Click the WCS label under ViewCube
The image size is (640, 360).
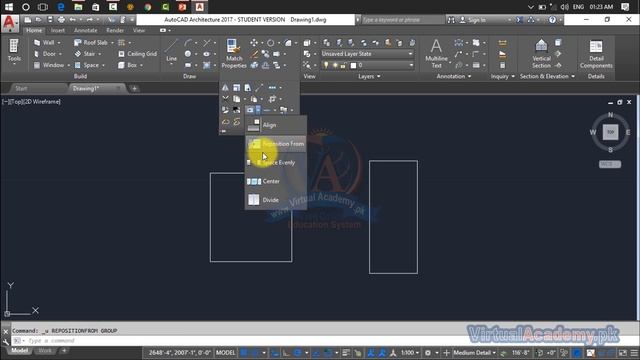tap(610, 164)
